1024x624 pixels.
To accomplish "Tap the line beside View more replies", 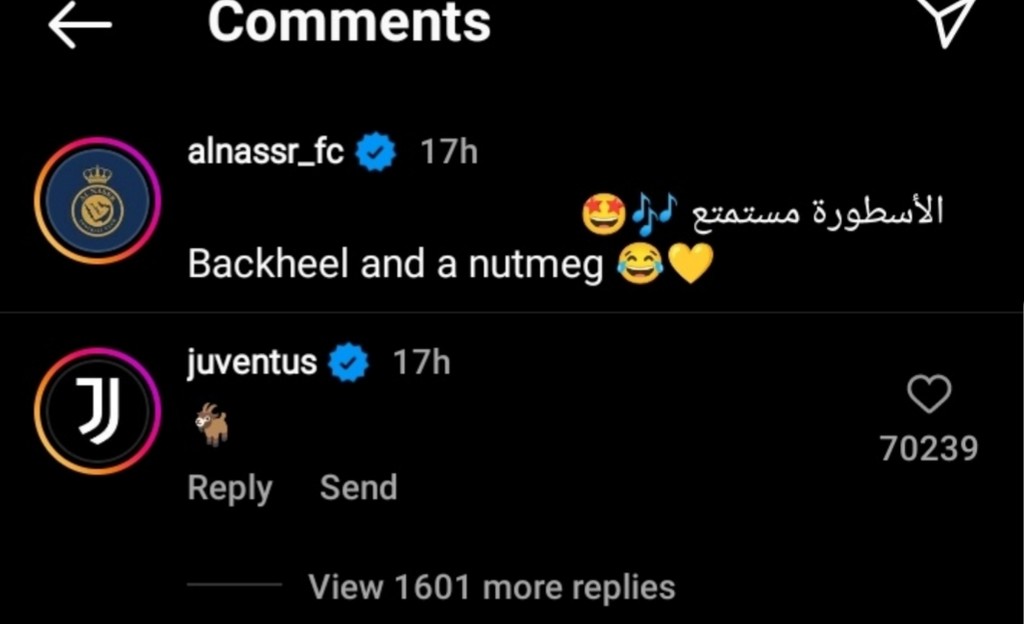I will point(234,585).
